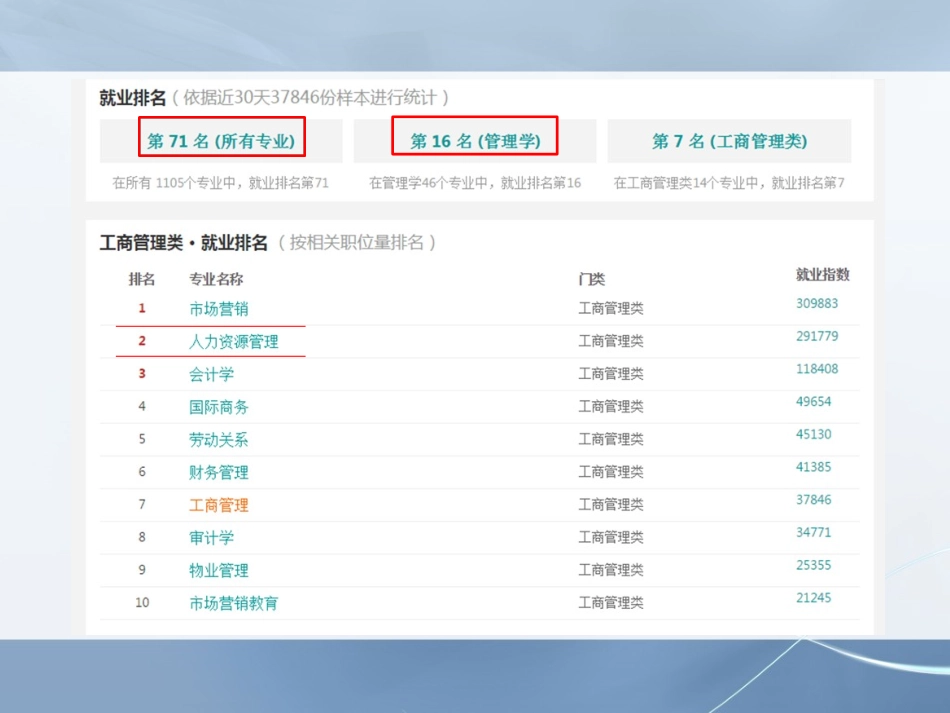Open the 第 7 名 (工商管理类) ranking tab
Viewport: 950px width, 713px height.
point(729,141)
